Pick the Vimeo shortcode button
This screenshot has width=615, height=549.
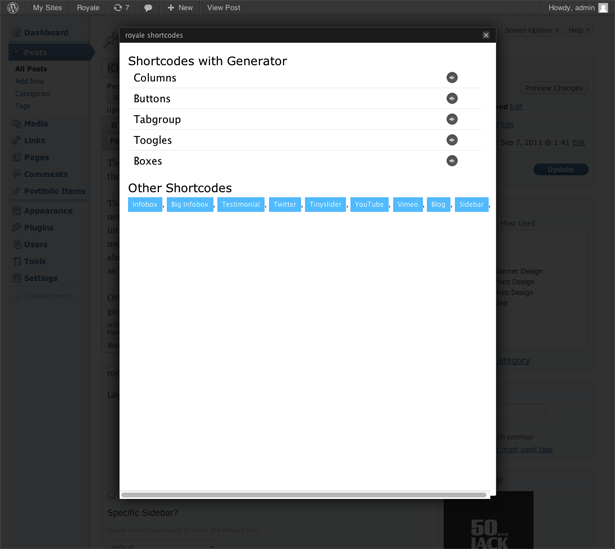(x=407, y=204)
